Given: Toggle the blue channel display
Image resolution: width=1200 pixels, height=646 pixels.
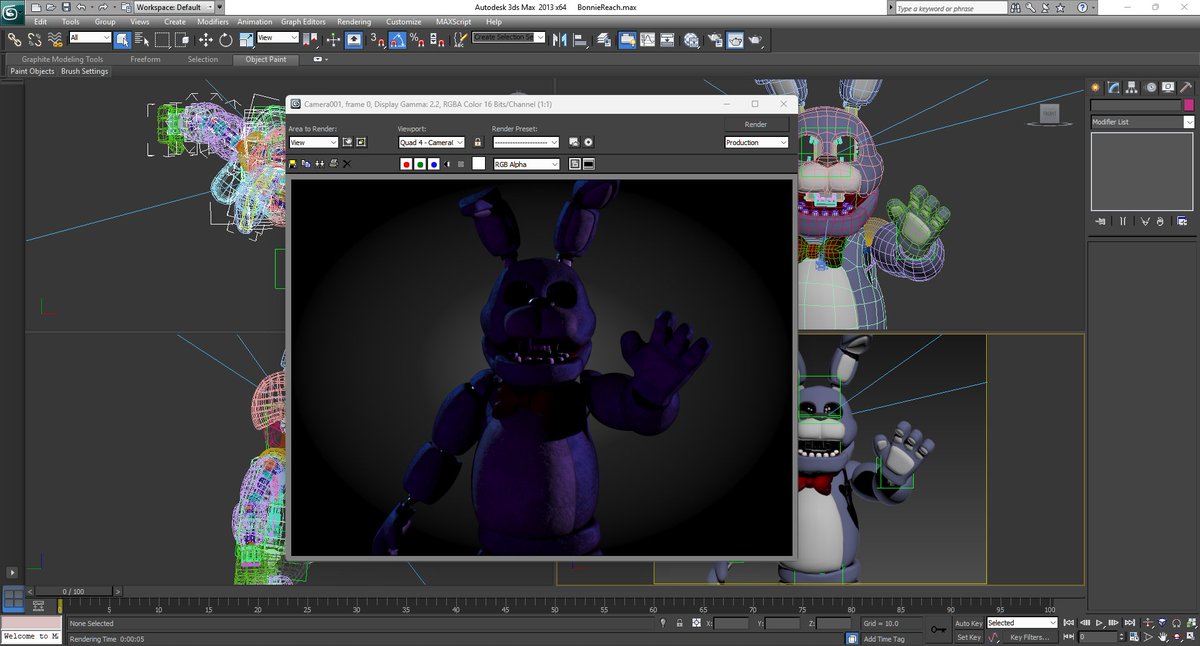Looking at the screenshot, I should coord(433,164).
